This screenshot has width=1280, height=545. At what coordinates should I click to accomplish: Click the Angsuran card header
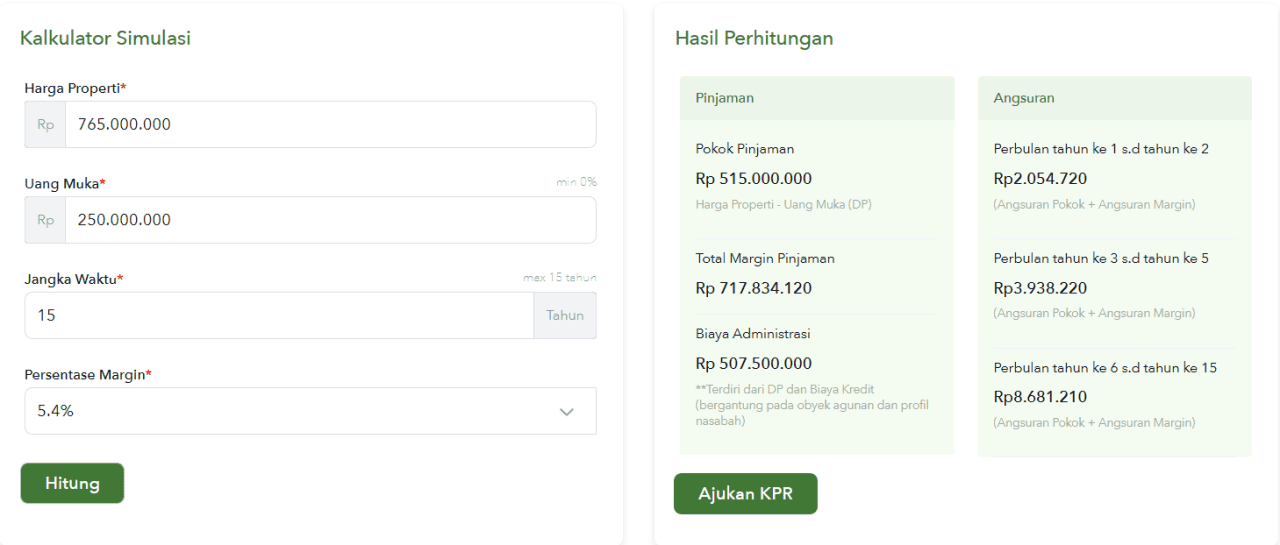click(x=1114, y=98)
